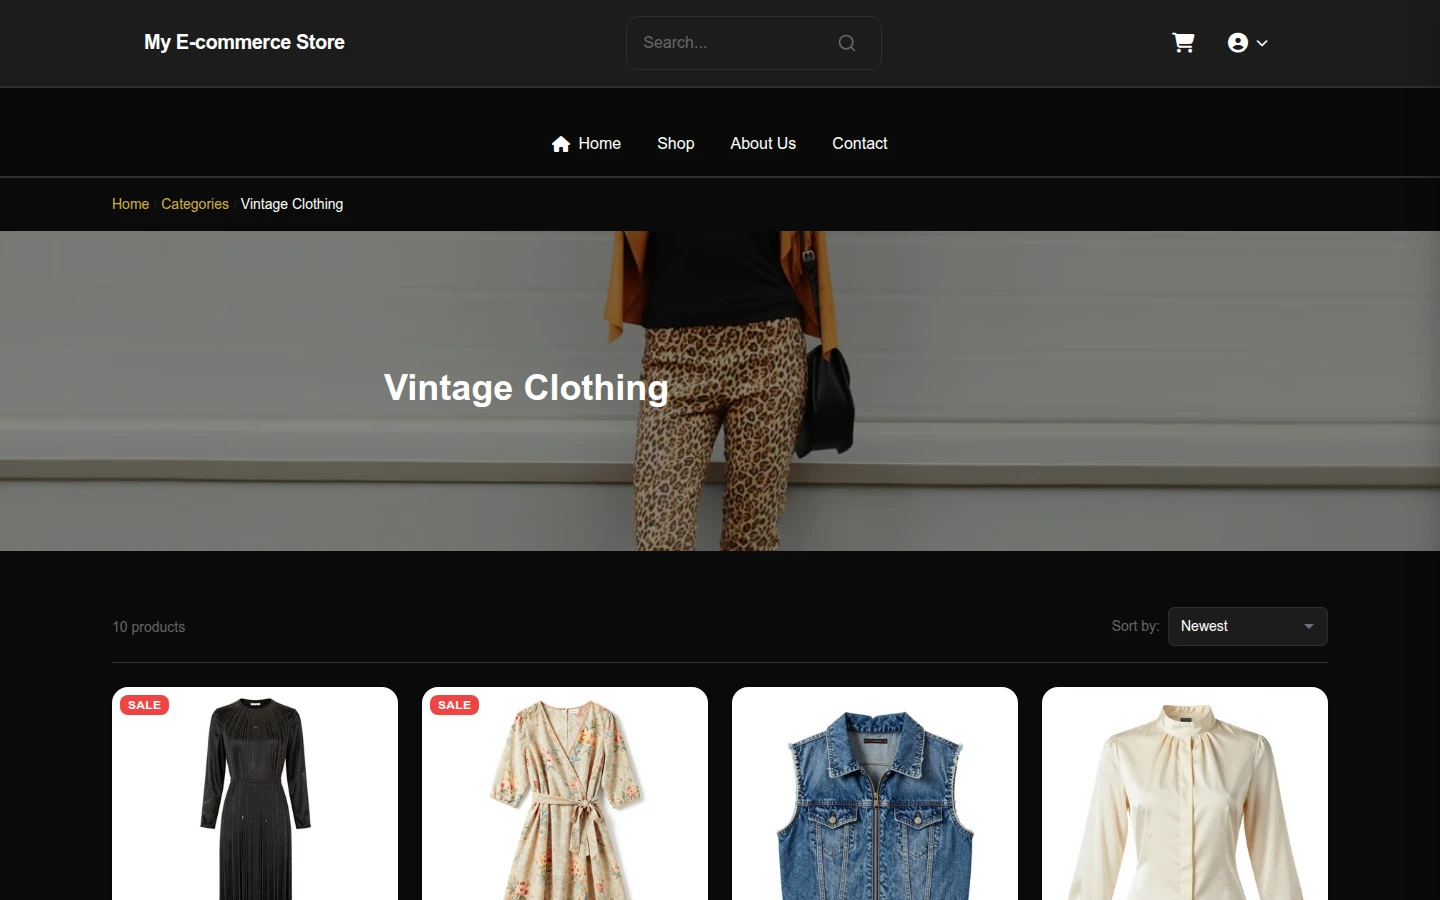Go to Shop in navigation
Viewport: 1440px width, 900px height.
tap(676, 144)
